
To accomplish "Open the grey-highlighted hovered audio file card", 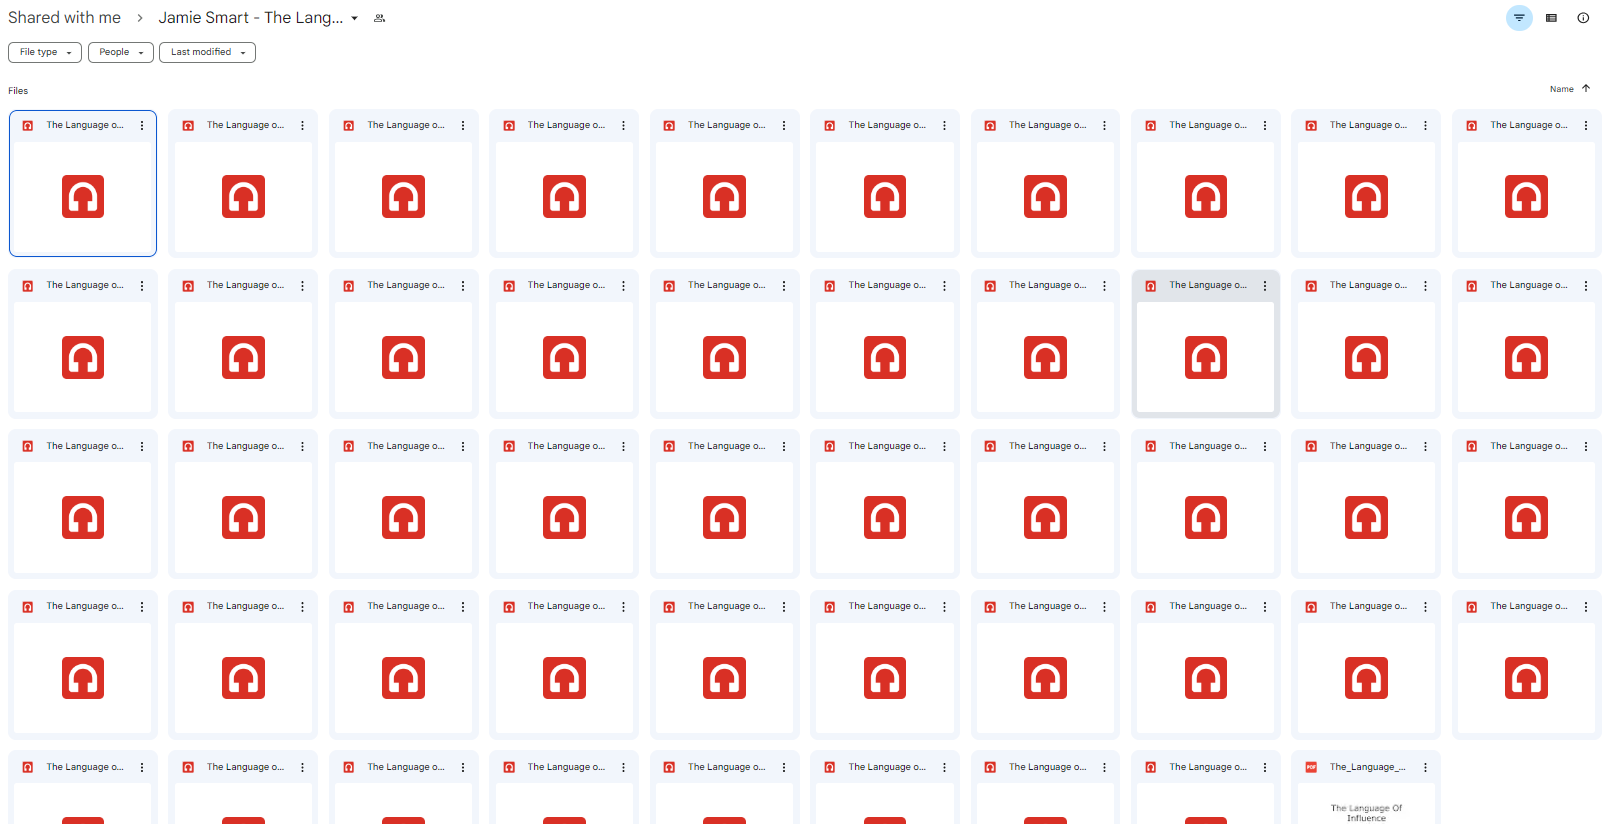I will coord(1206,343).
